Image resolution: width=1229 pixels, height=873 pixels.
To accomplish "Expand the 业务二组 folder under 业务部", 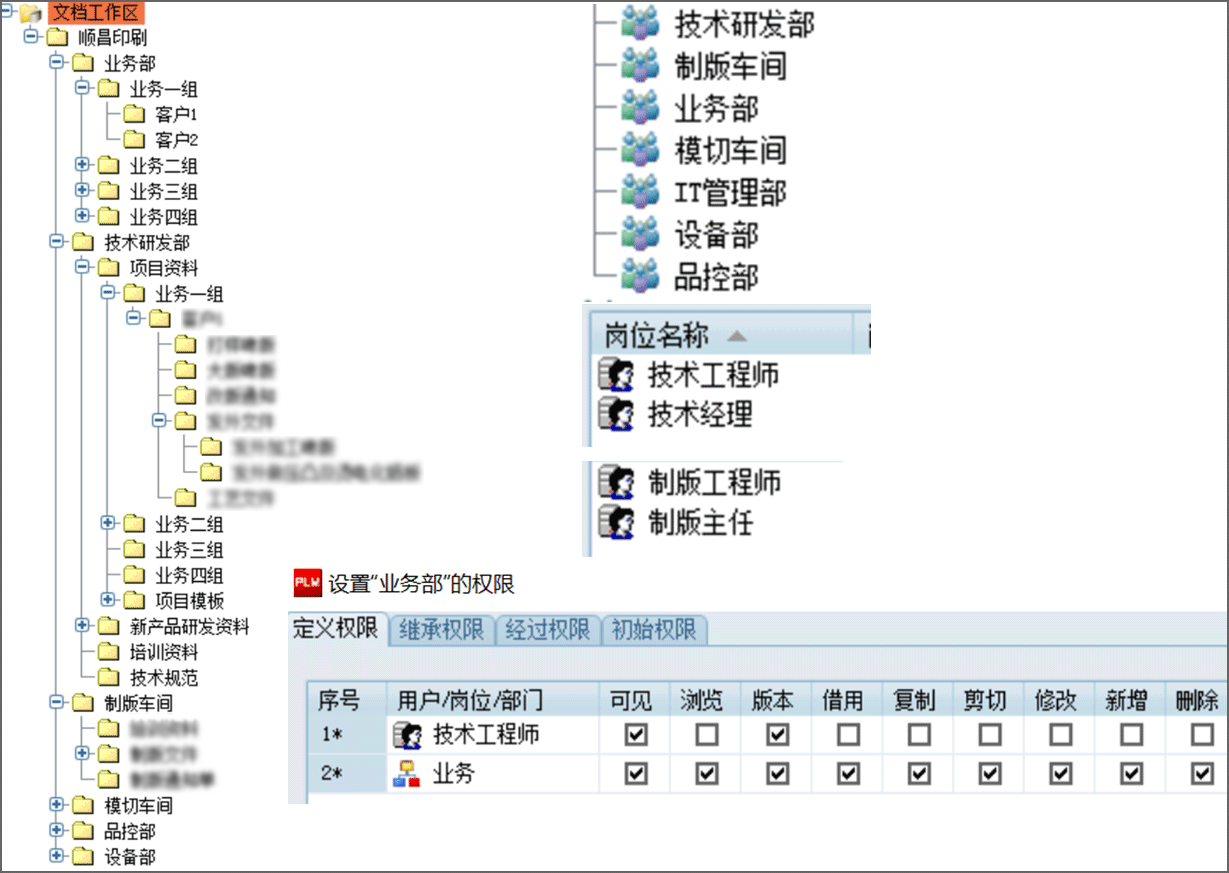I will [83, 164].
